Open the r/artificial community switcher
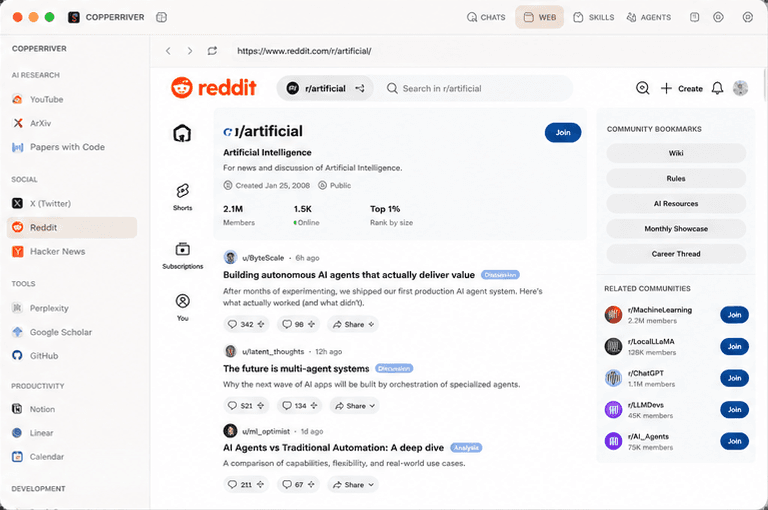768x510 pixels. tap(325, 89)
